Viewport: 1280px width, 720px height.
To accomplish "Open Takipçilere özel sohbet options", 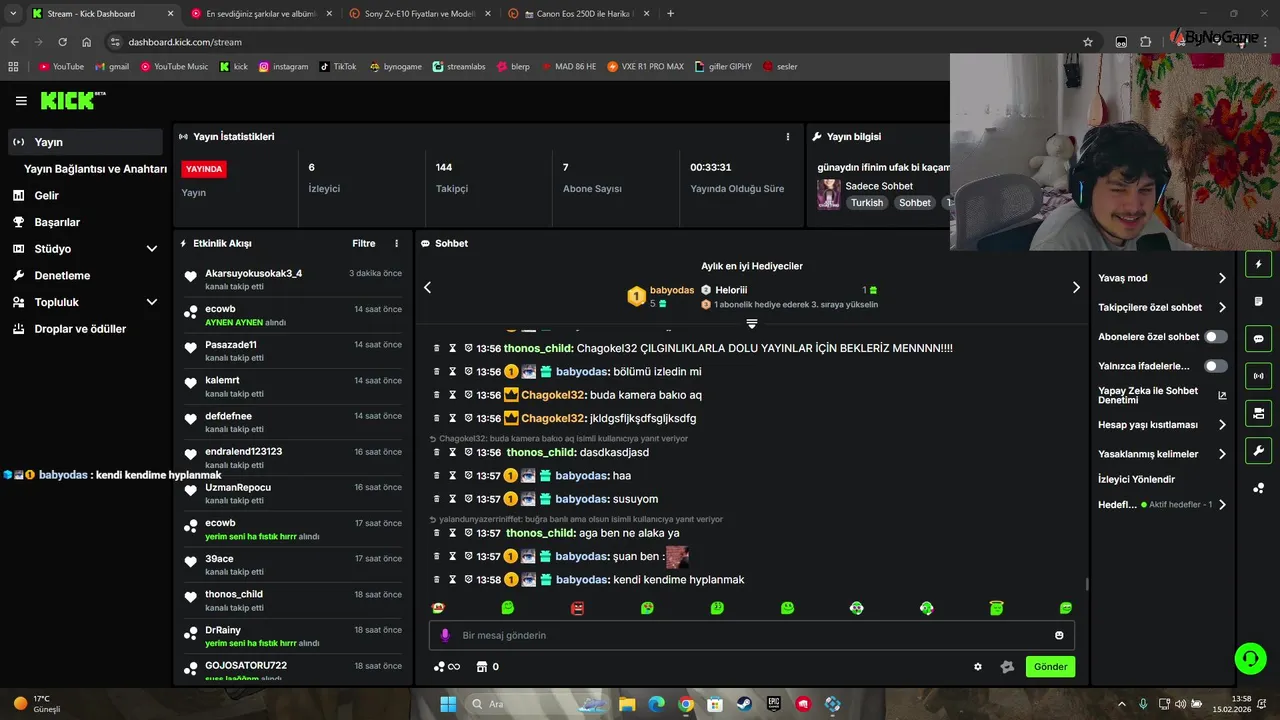I will [1222, 308].
